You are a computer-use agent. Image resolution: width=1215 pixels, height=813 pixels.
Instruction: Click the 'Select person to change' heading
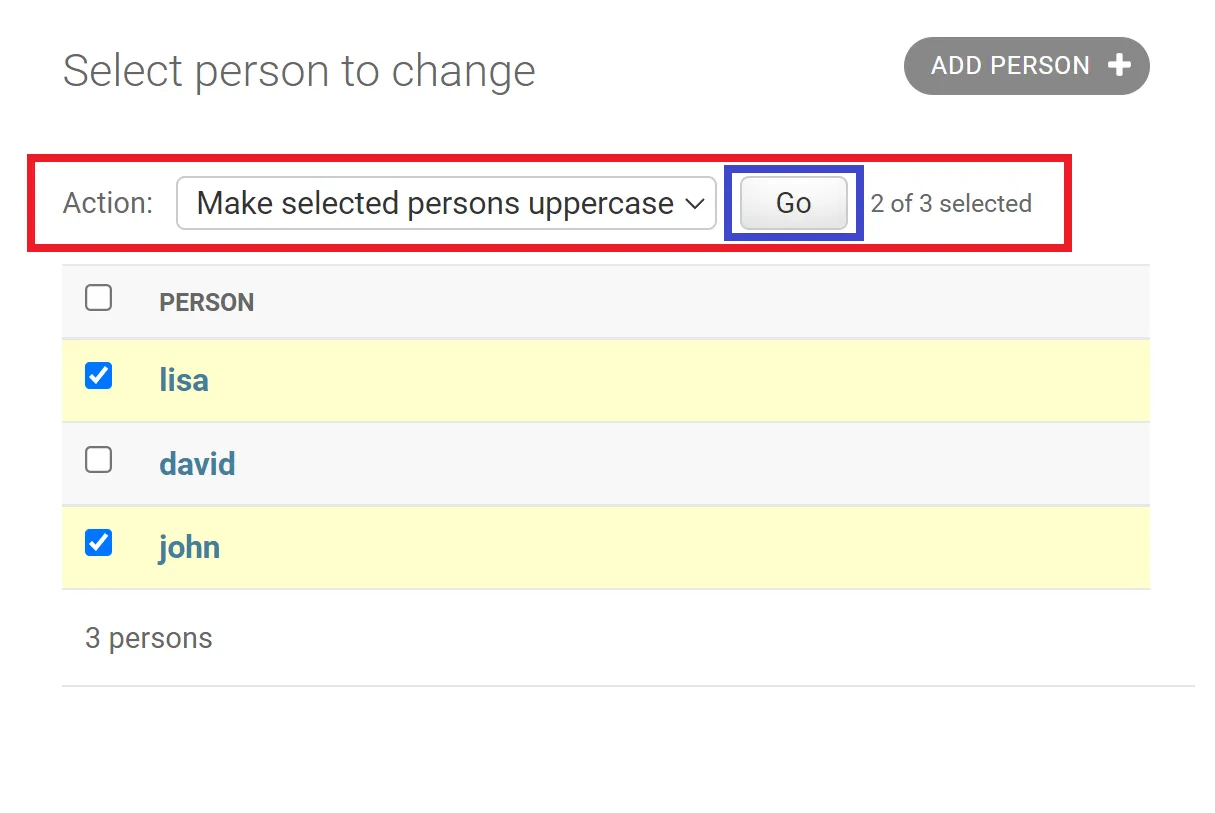299,71
